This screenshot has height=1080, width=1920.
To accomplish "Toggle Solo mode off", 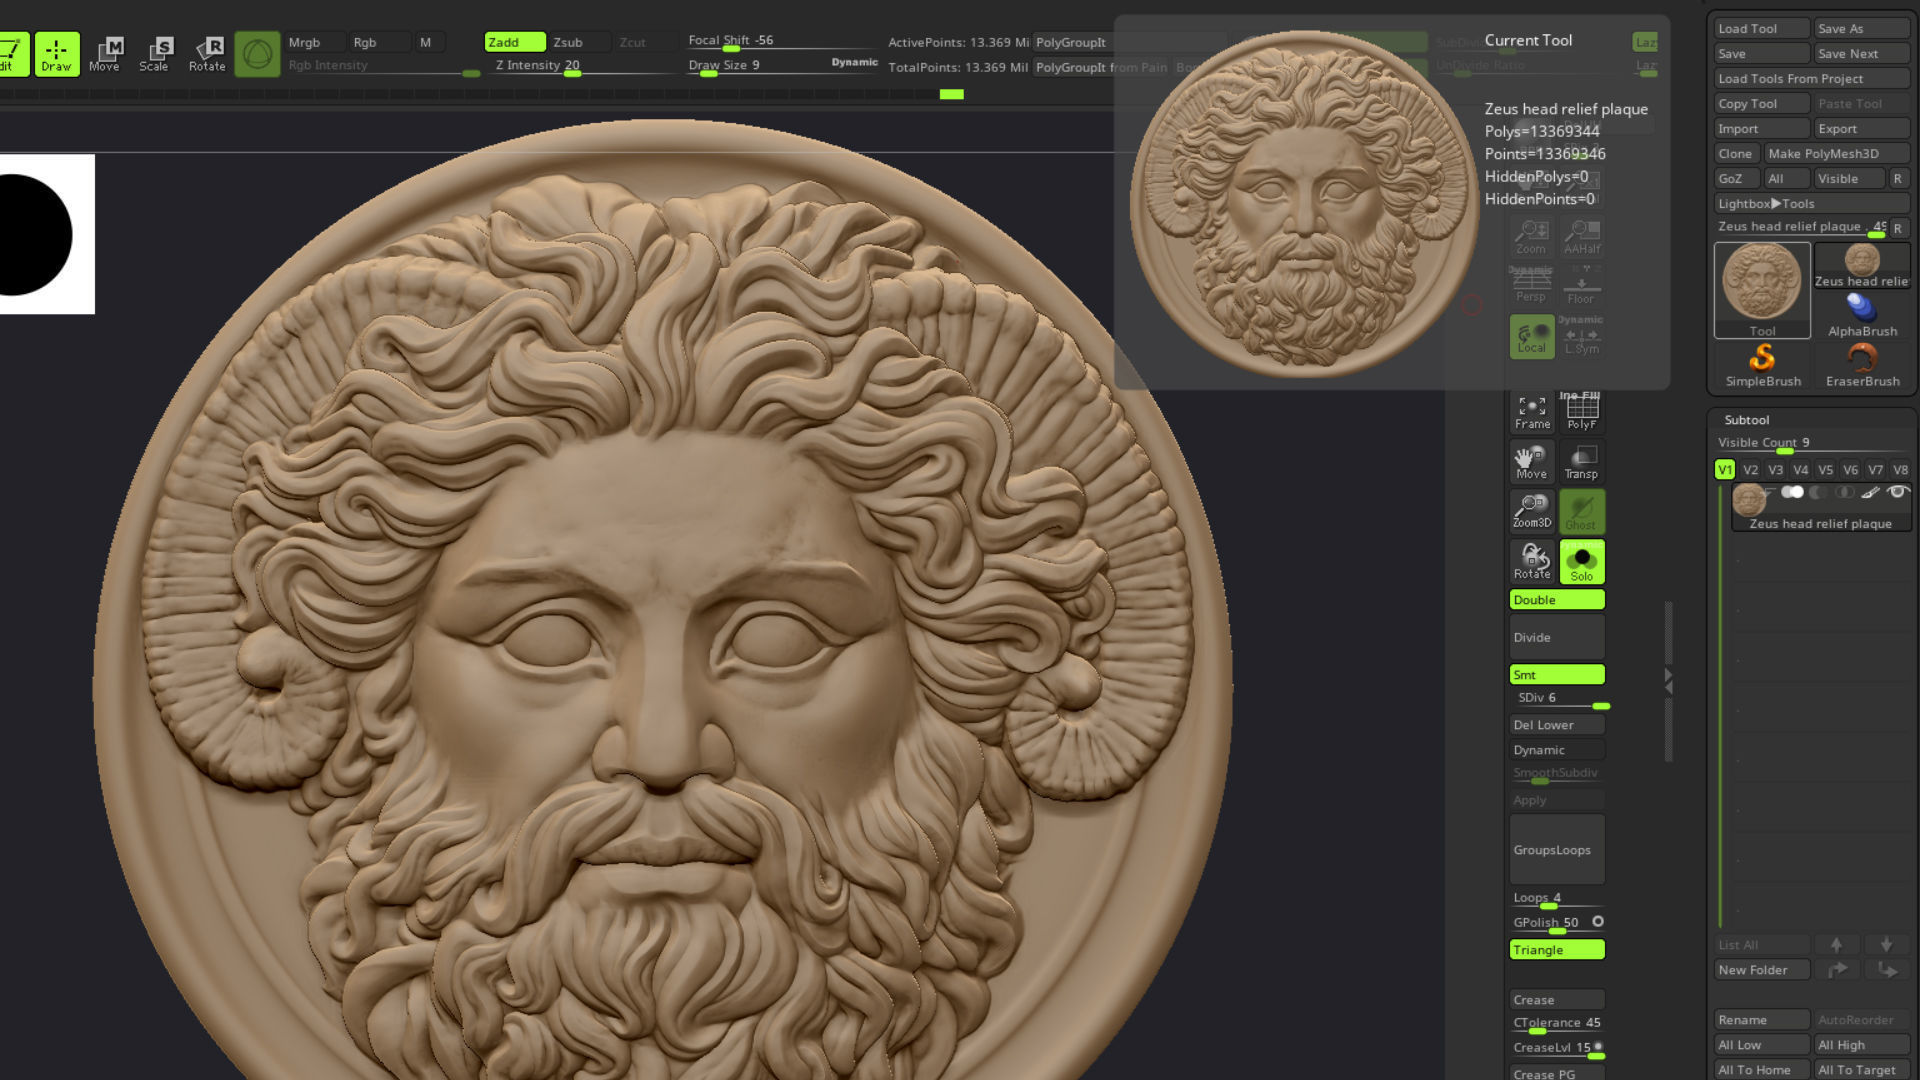I will point(1581,561).
